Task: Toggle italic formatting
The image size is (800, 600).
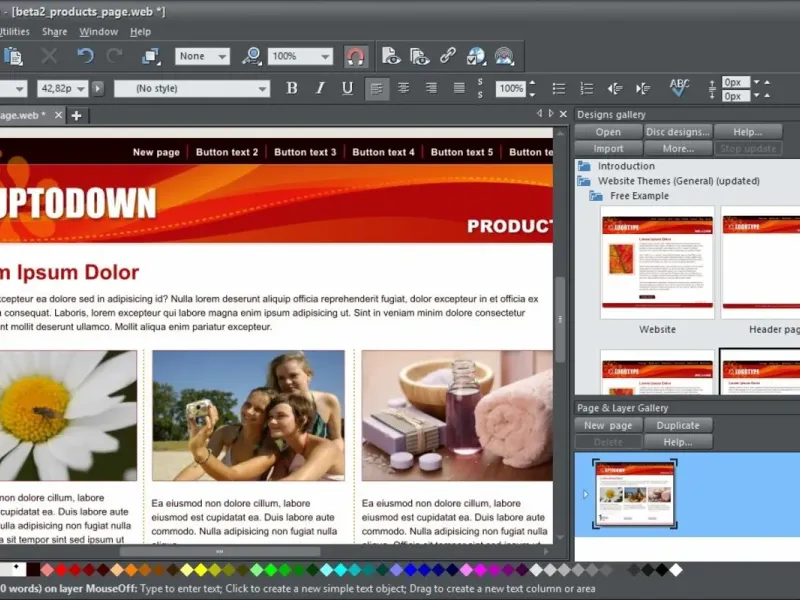Action: [320, 88]
